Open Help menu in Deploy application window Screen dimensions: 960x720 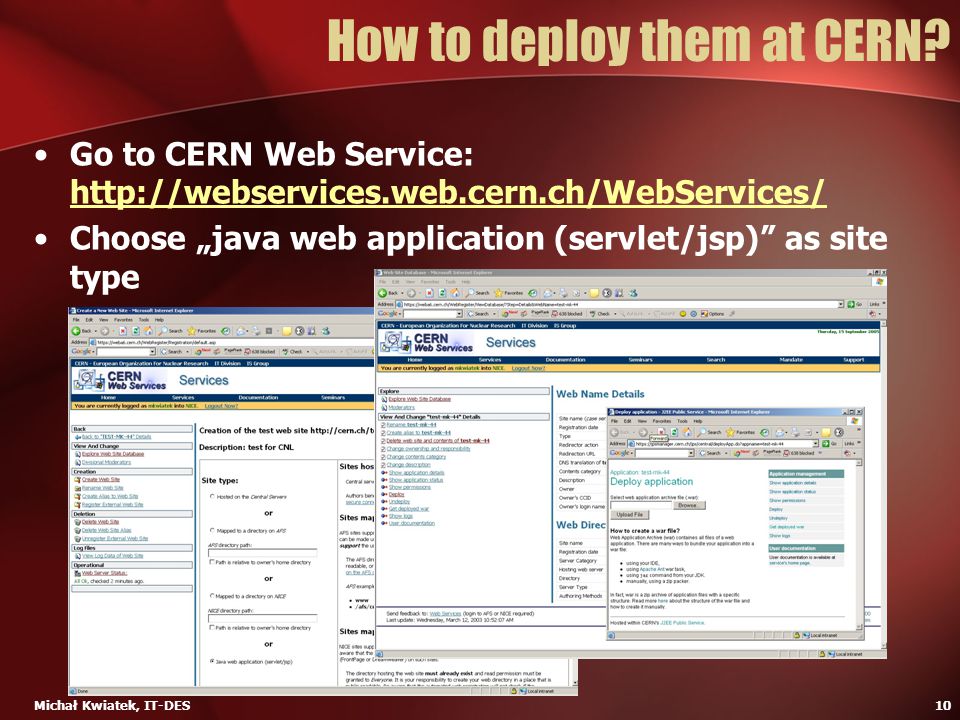click(x=697, y=421)
